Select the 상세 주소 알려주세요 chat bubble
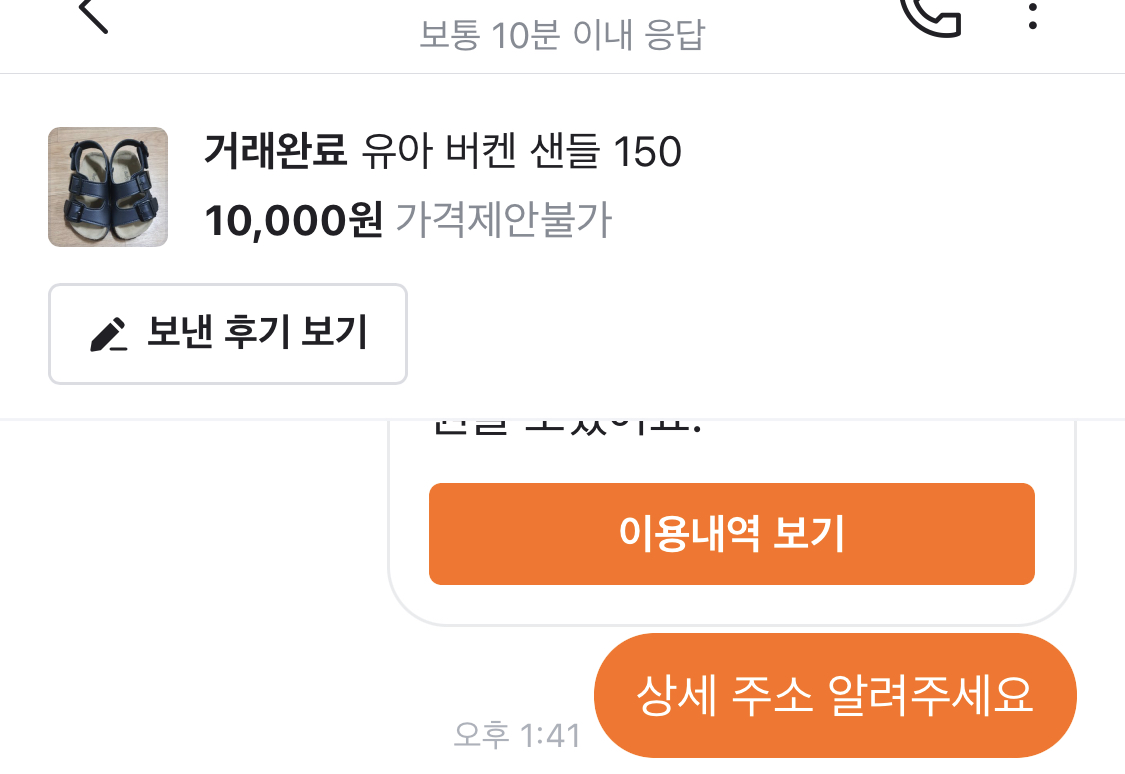Viewport: 1125px width, 774px height. [834, 695]
